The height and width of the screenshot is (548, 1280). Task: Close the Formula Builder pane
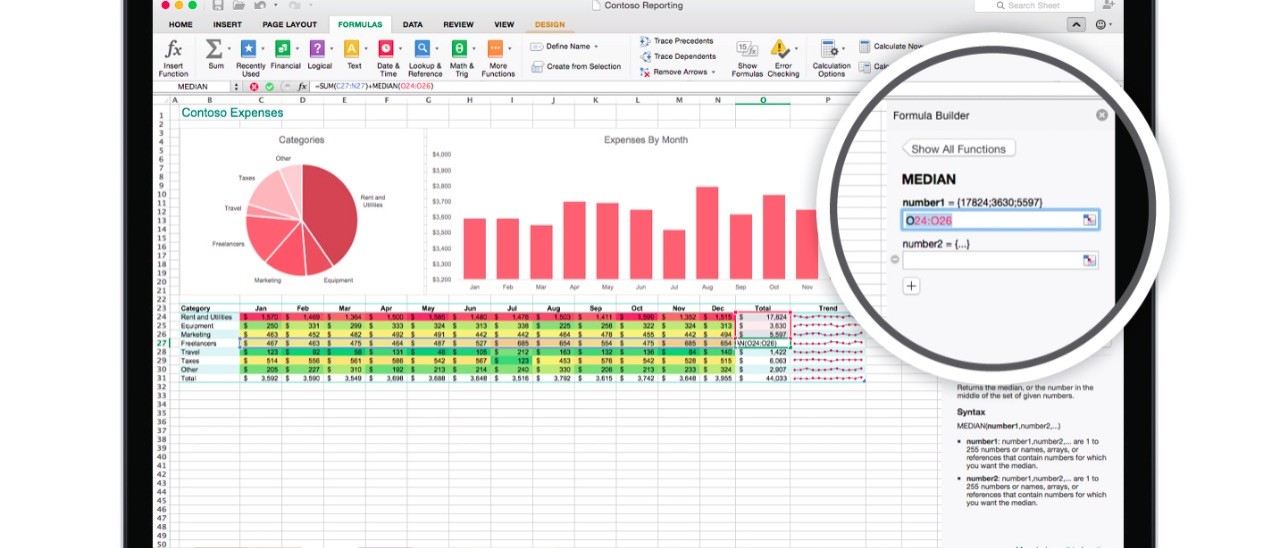[1102, 115]
